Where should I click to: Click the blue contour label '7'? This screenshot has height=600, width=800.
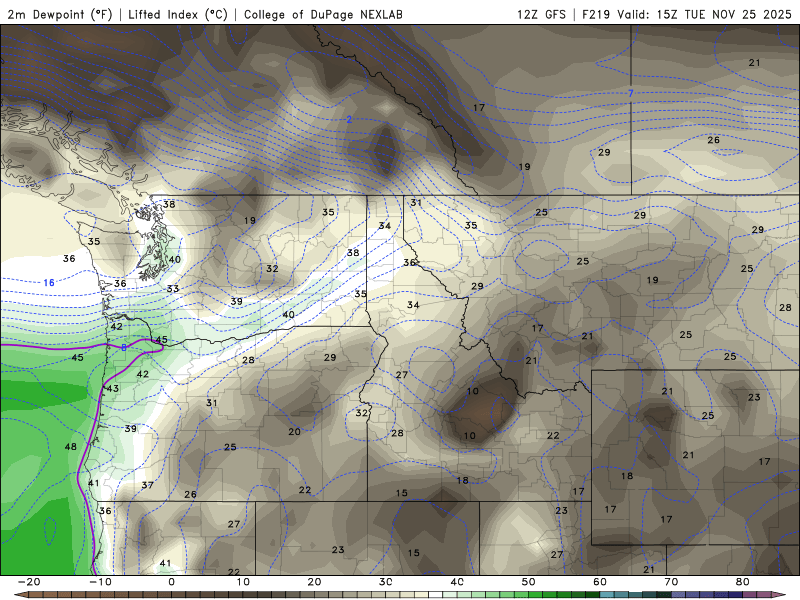631,93
